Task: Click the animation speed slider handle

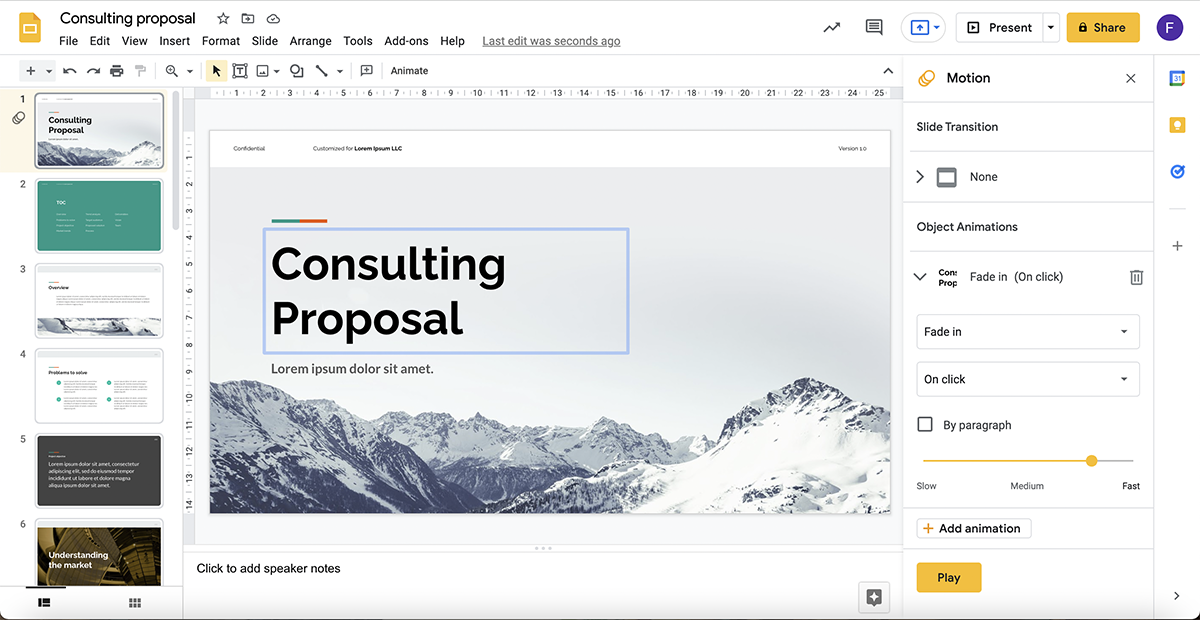Action: pos(1091,461)
